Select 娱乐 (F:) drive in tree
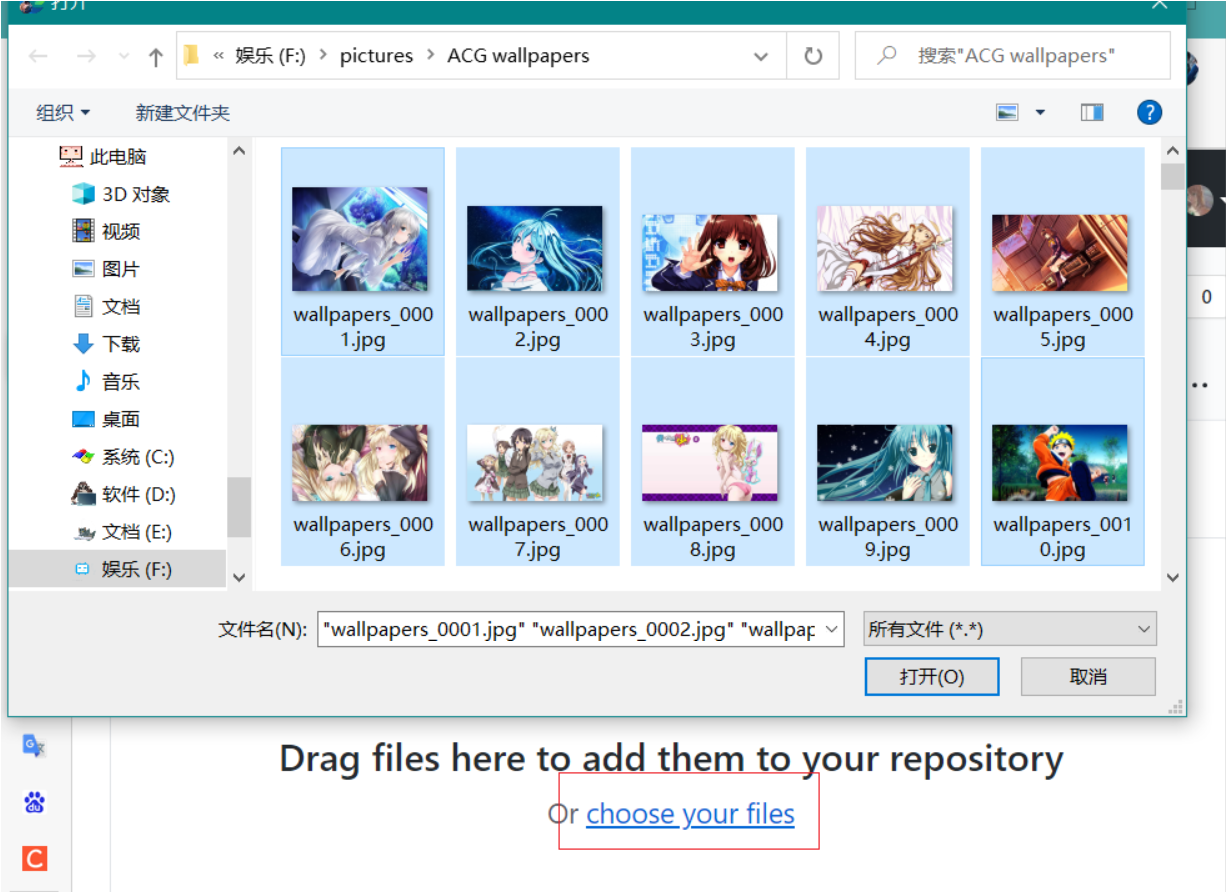Viewport: 1226px width, 892px height. [122, 569]
